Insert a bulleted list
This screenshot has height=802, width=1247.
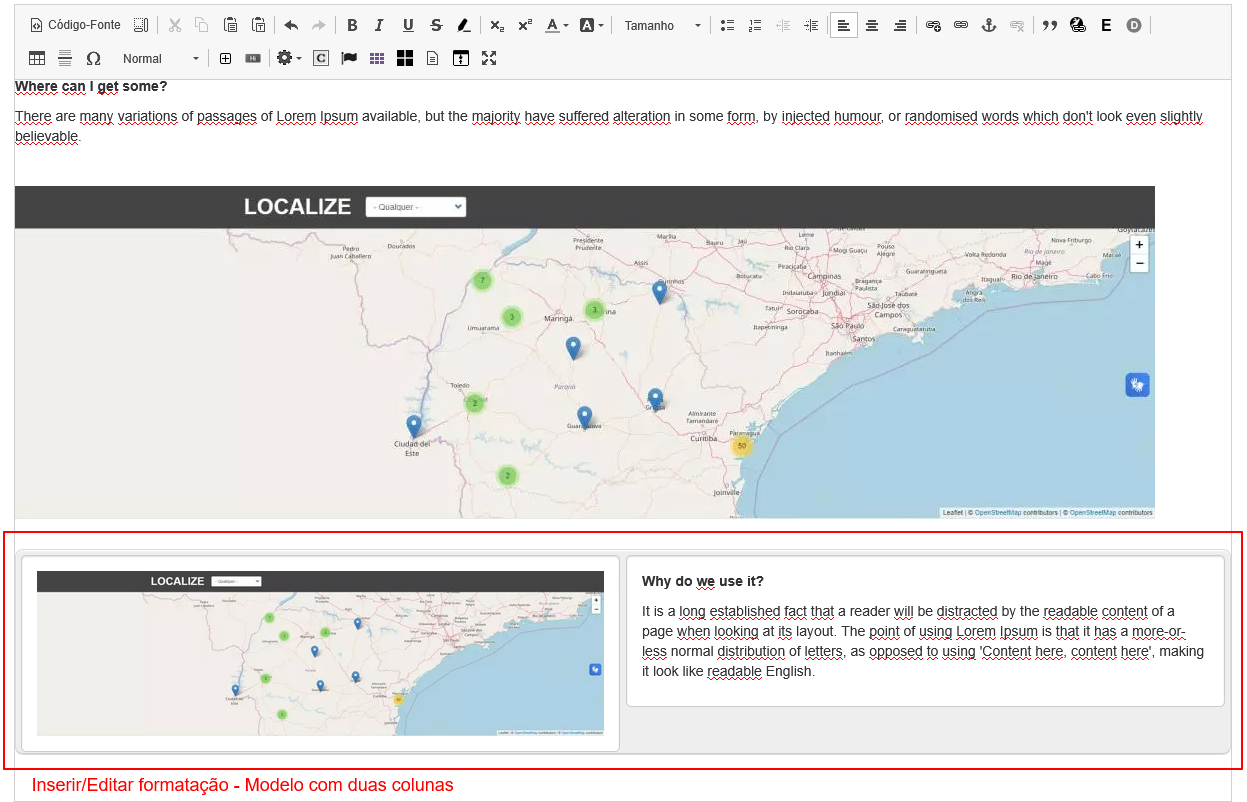click(728, 26)
